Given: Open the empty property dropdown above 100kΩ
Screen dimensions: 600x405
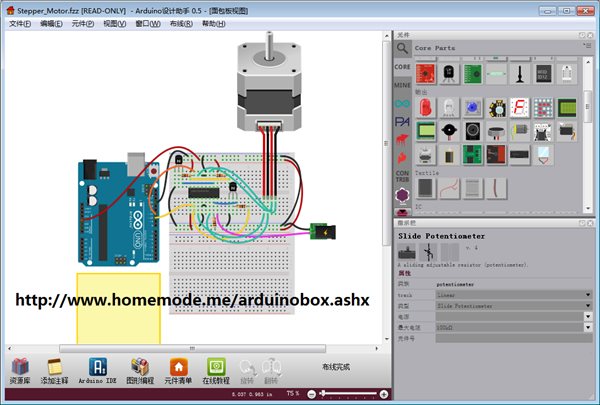Looking at the screenshot, I should [x=514, y=317].
